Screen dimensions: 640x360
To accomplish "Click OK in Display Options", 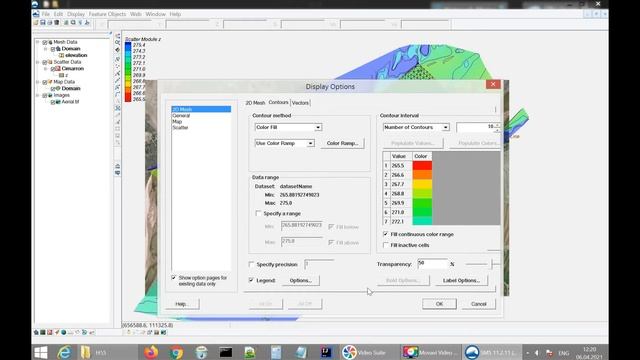I will click(x=439, y=304).
